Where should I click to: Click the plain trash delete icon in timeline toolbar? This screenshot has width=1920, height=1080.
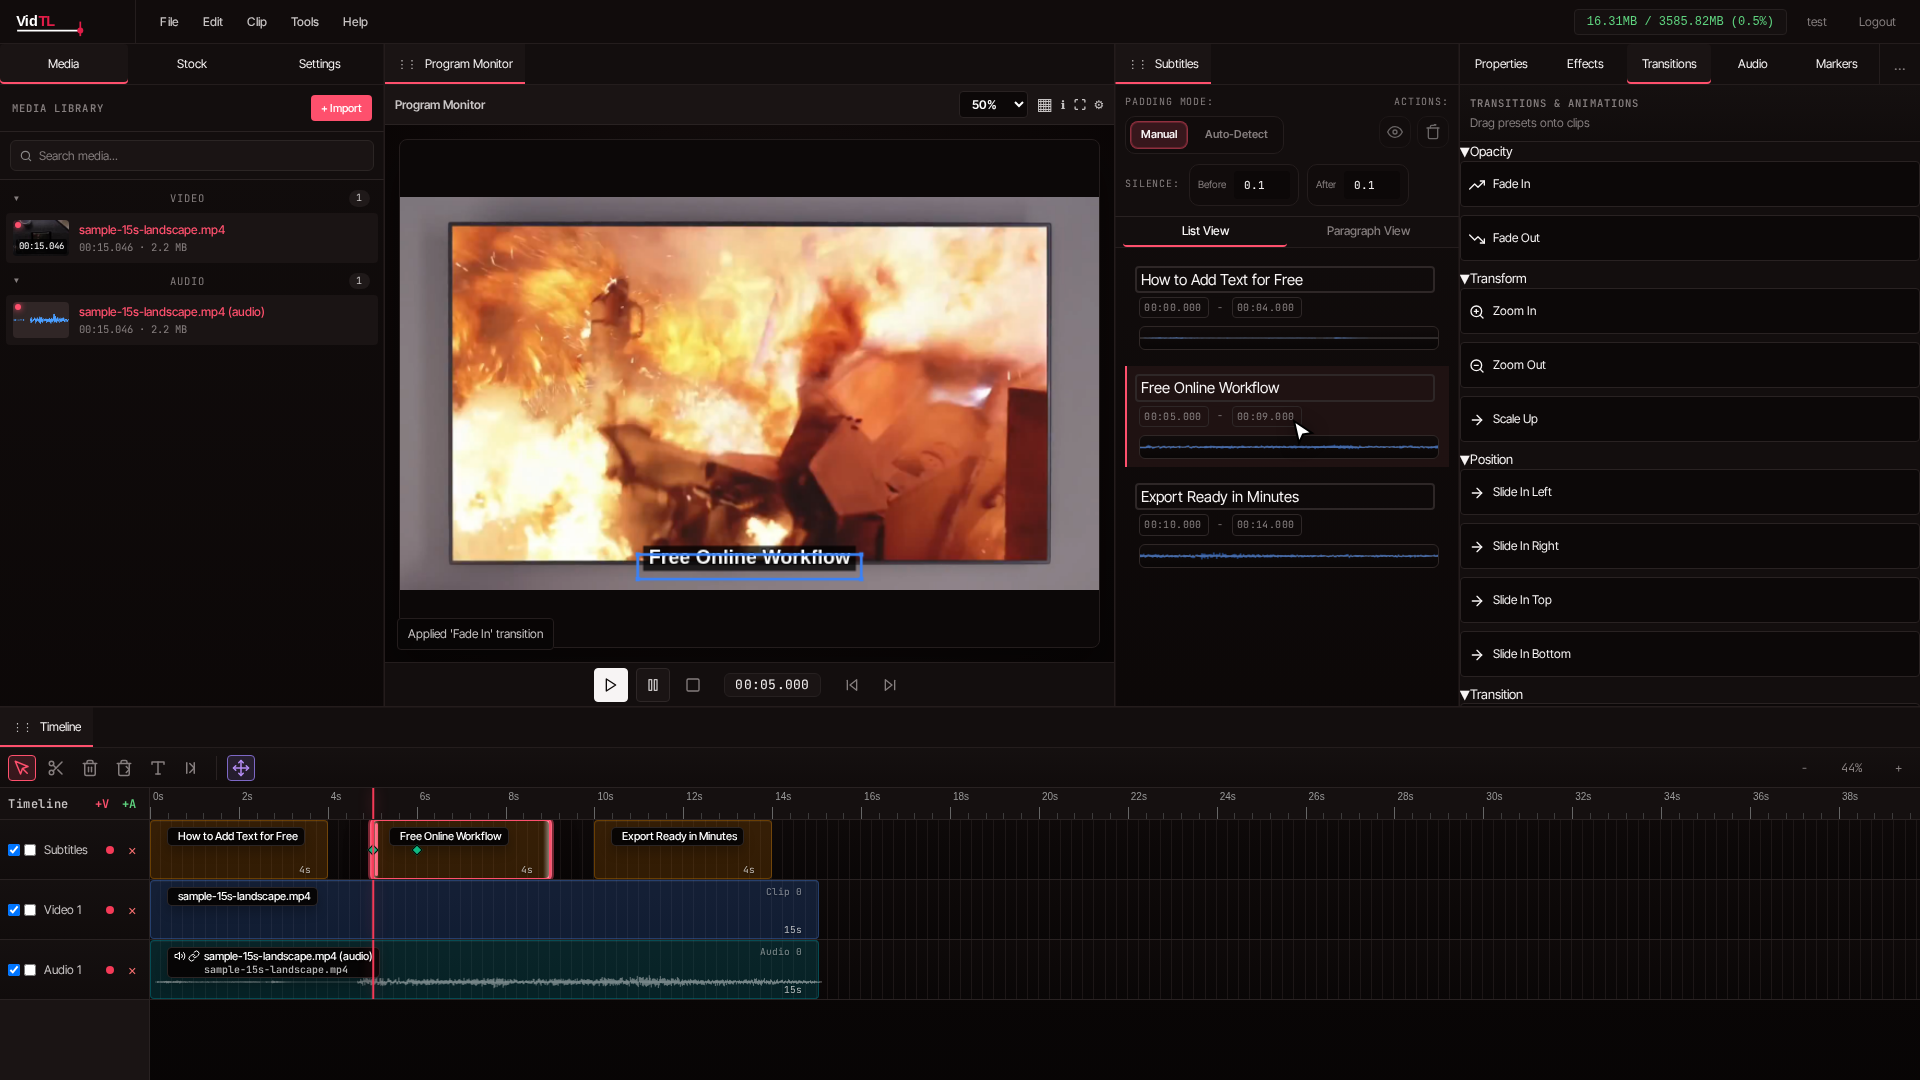tap(90, 768)
